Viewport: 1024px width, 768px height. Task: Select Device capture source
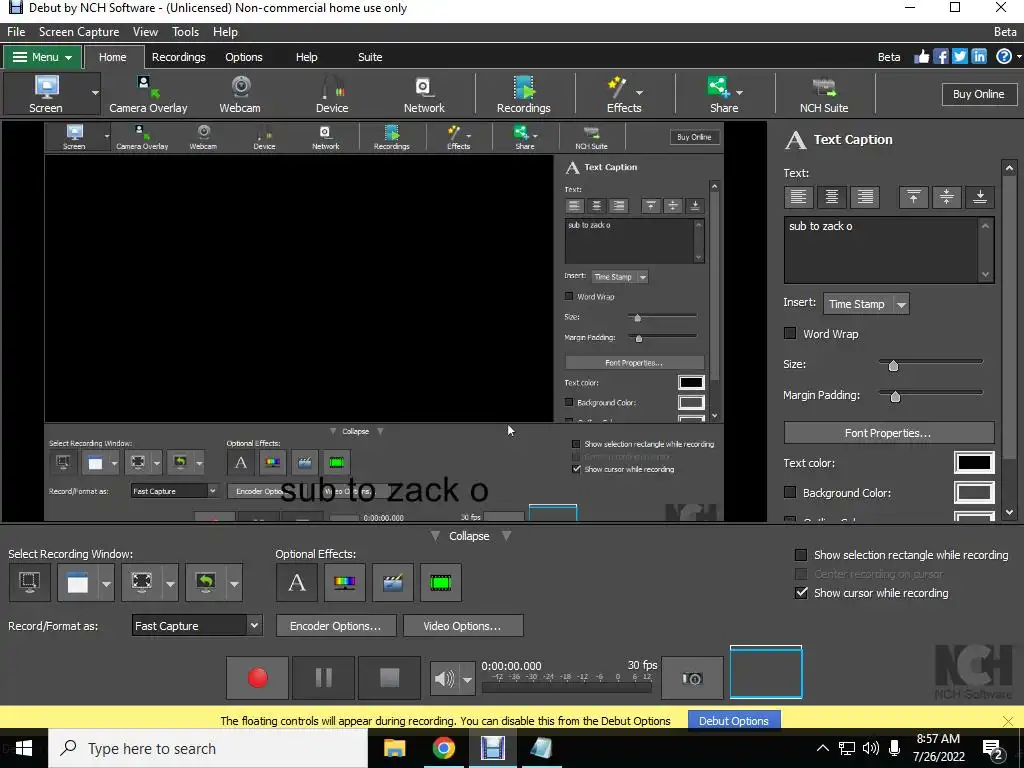332,94
